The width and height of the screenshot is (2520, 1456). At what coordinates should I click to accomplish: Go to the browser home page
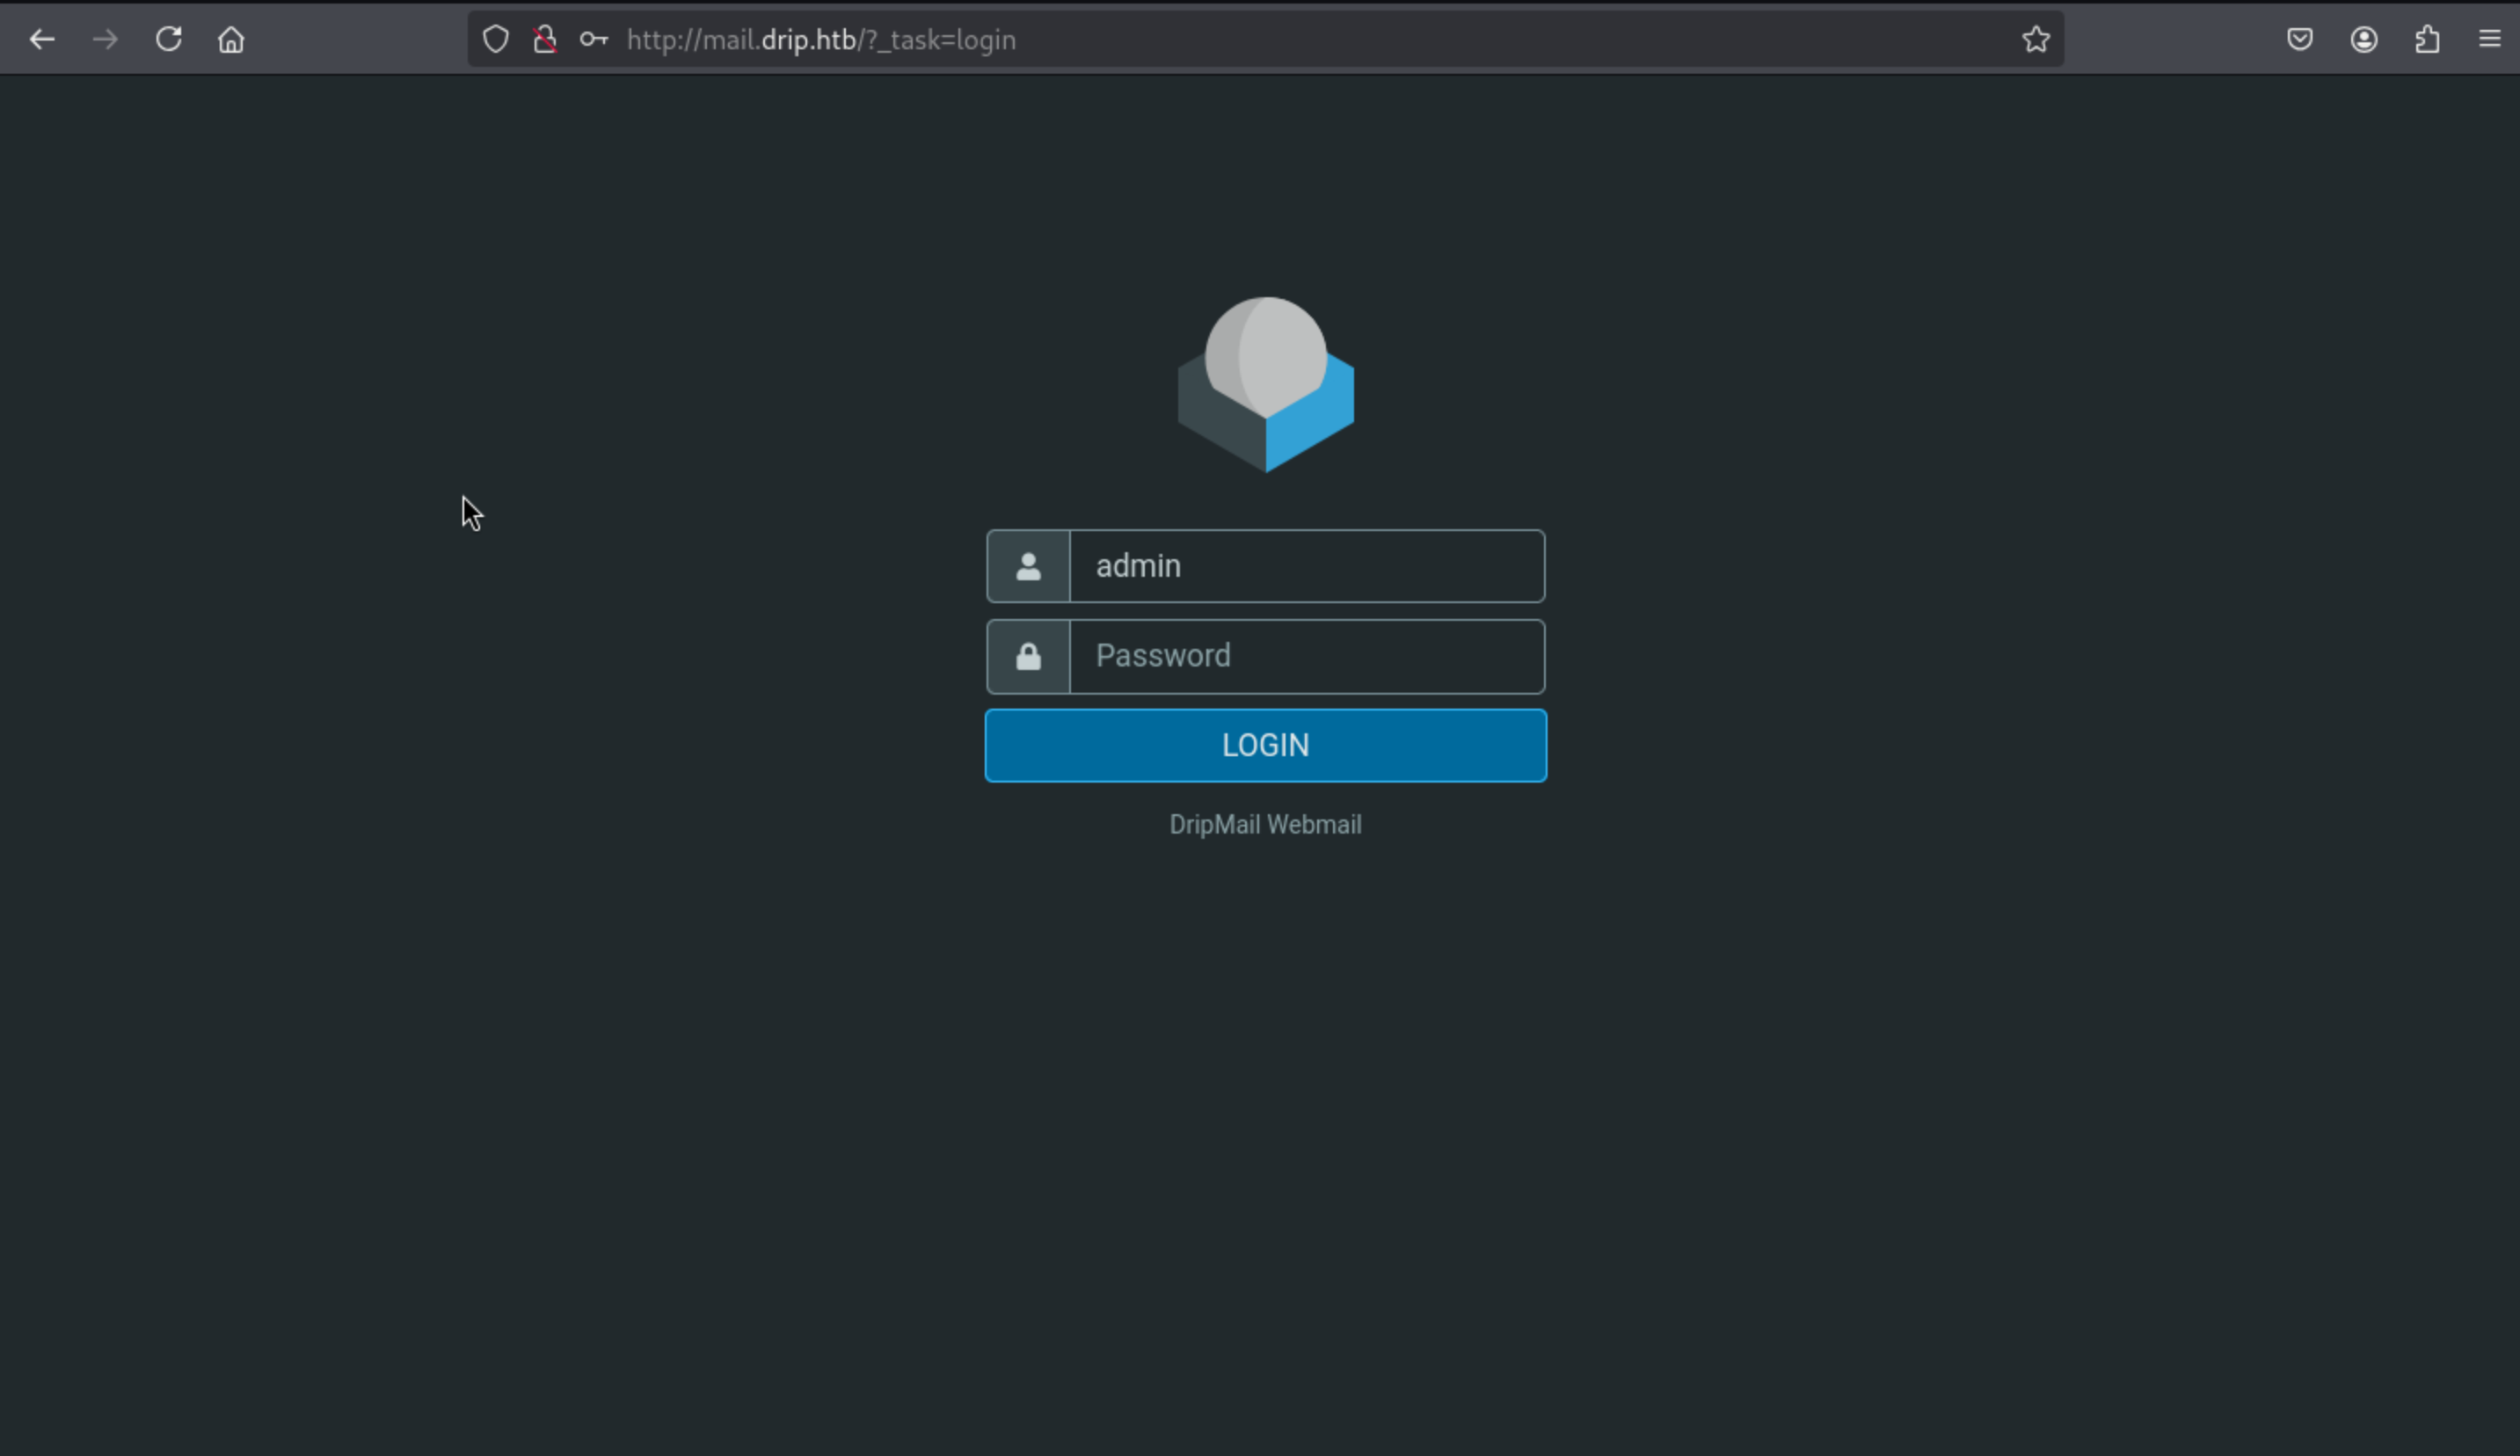(231, 40)
